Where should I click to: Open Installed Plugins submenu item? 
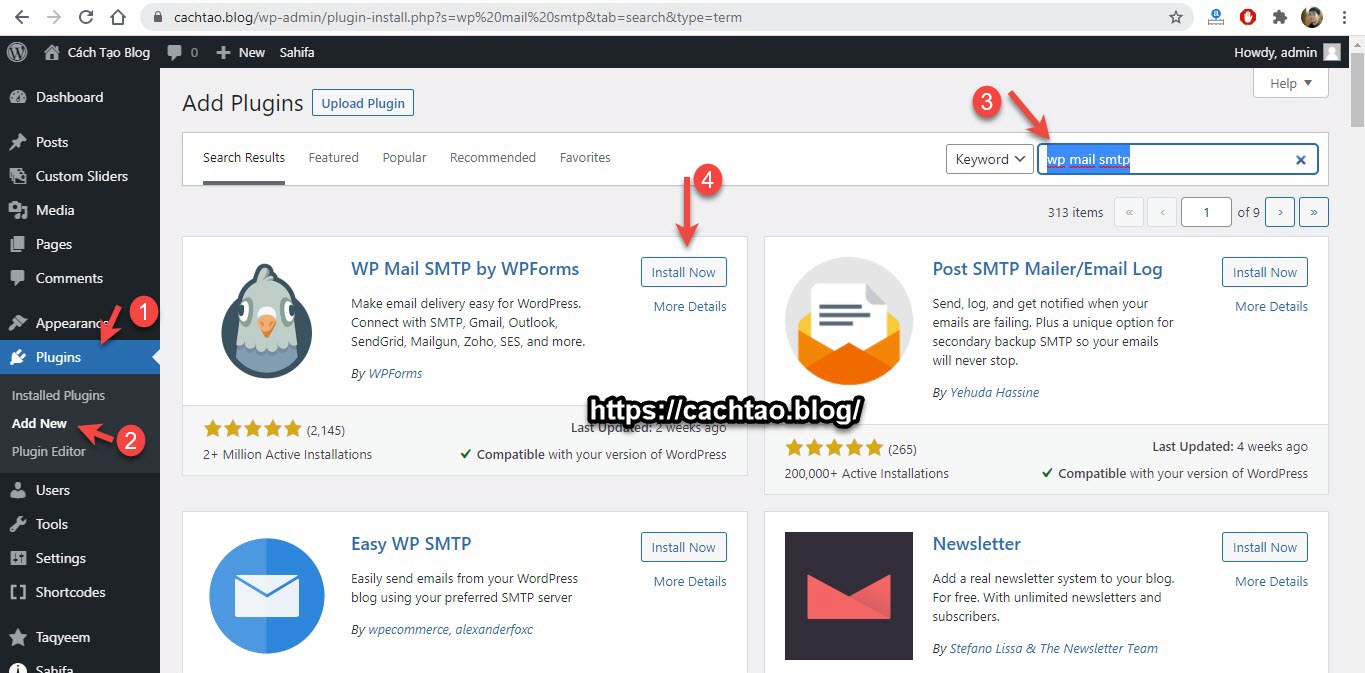point(58,395)
